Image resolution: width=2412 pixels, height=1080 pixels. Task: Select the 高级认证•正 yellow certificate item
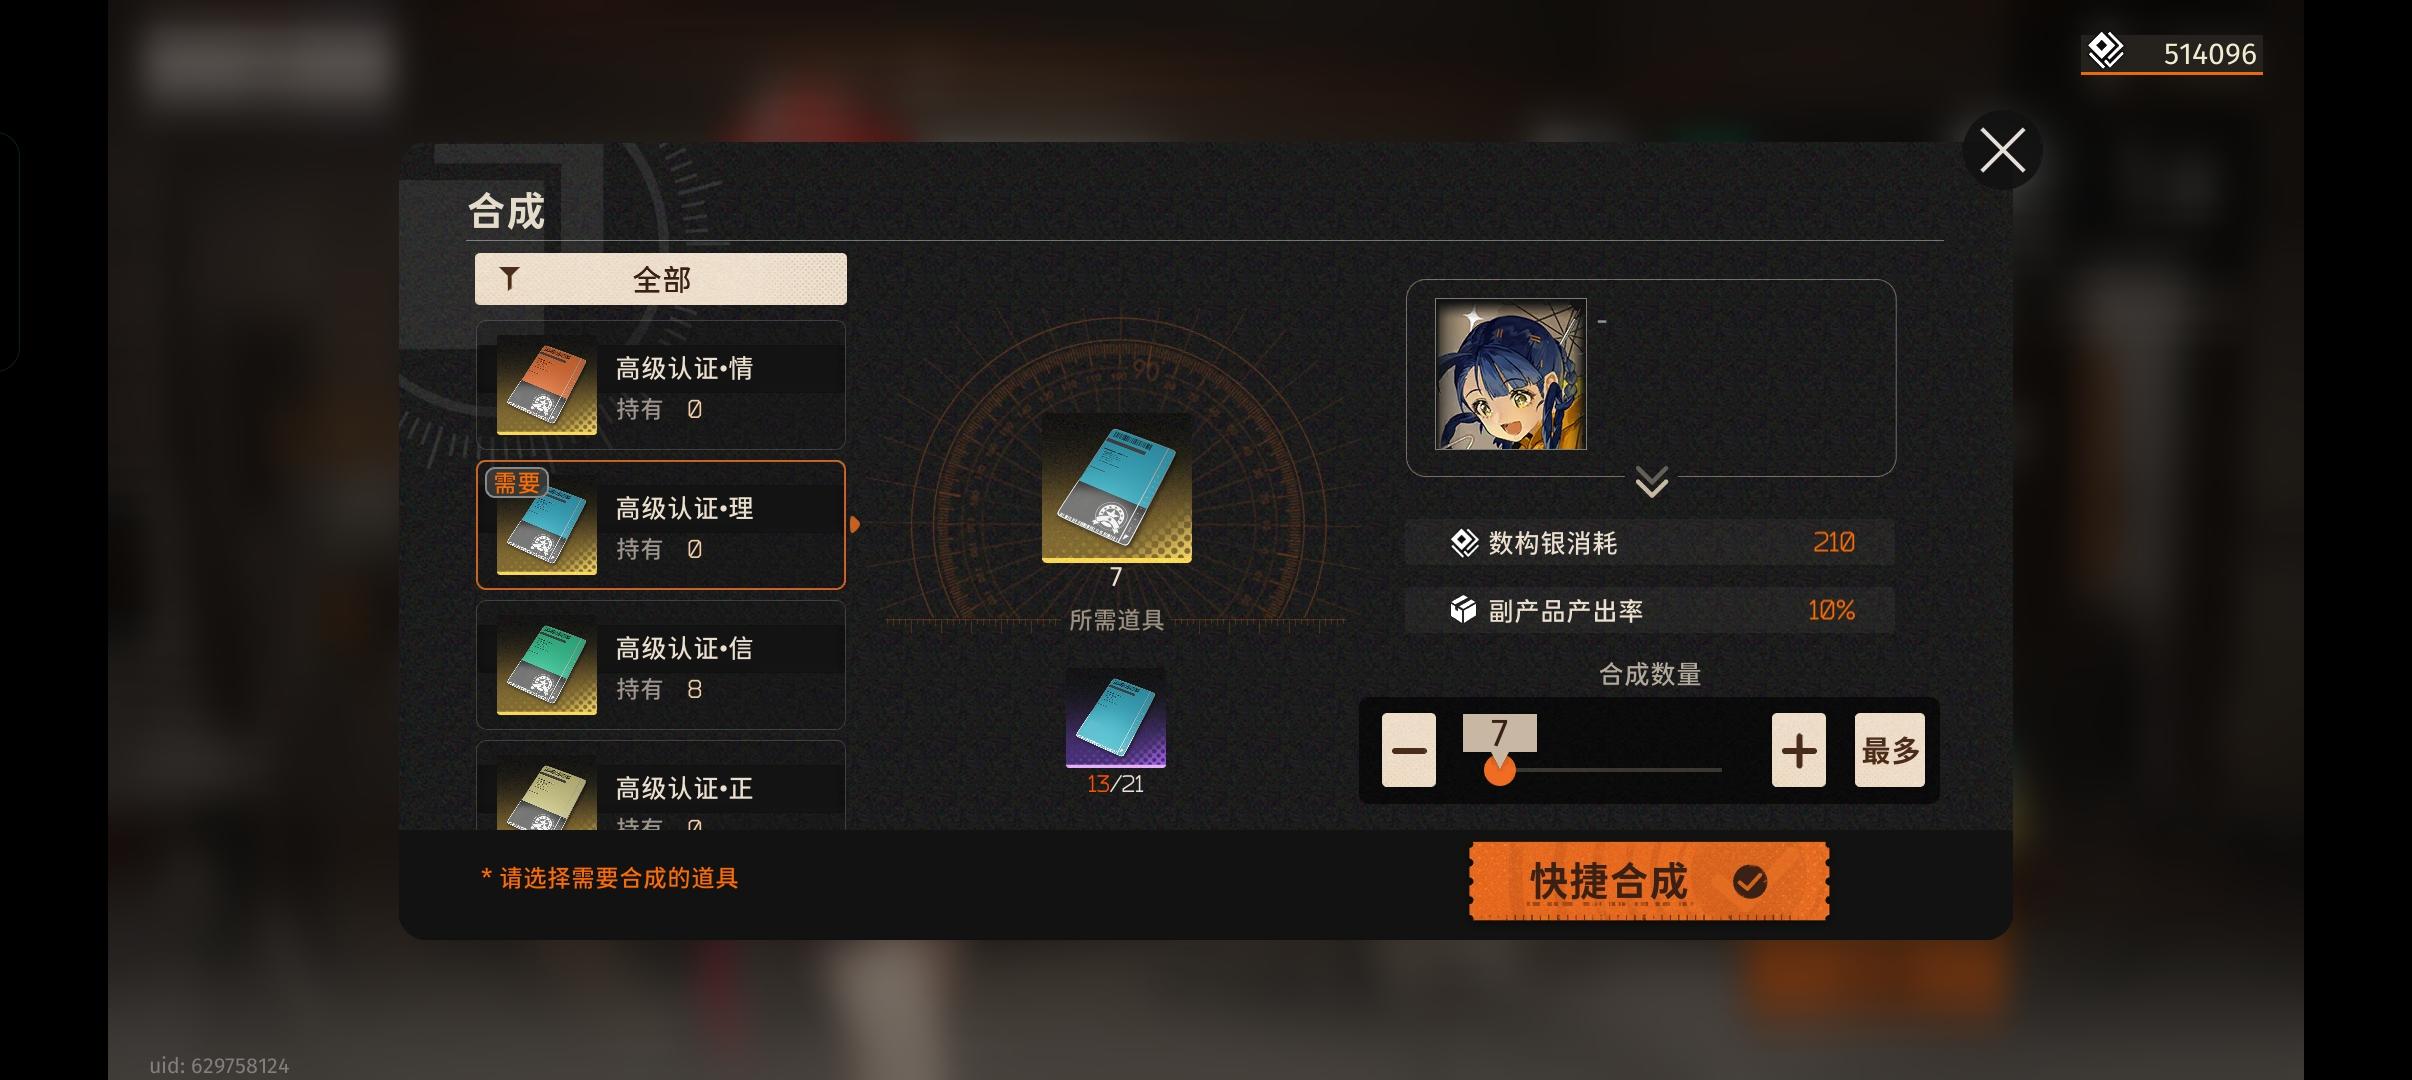661,786
